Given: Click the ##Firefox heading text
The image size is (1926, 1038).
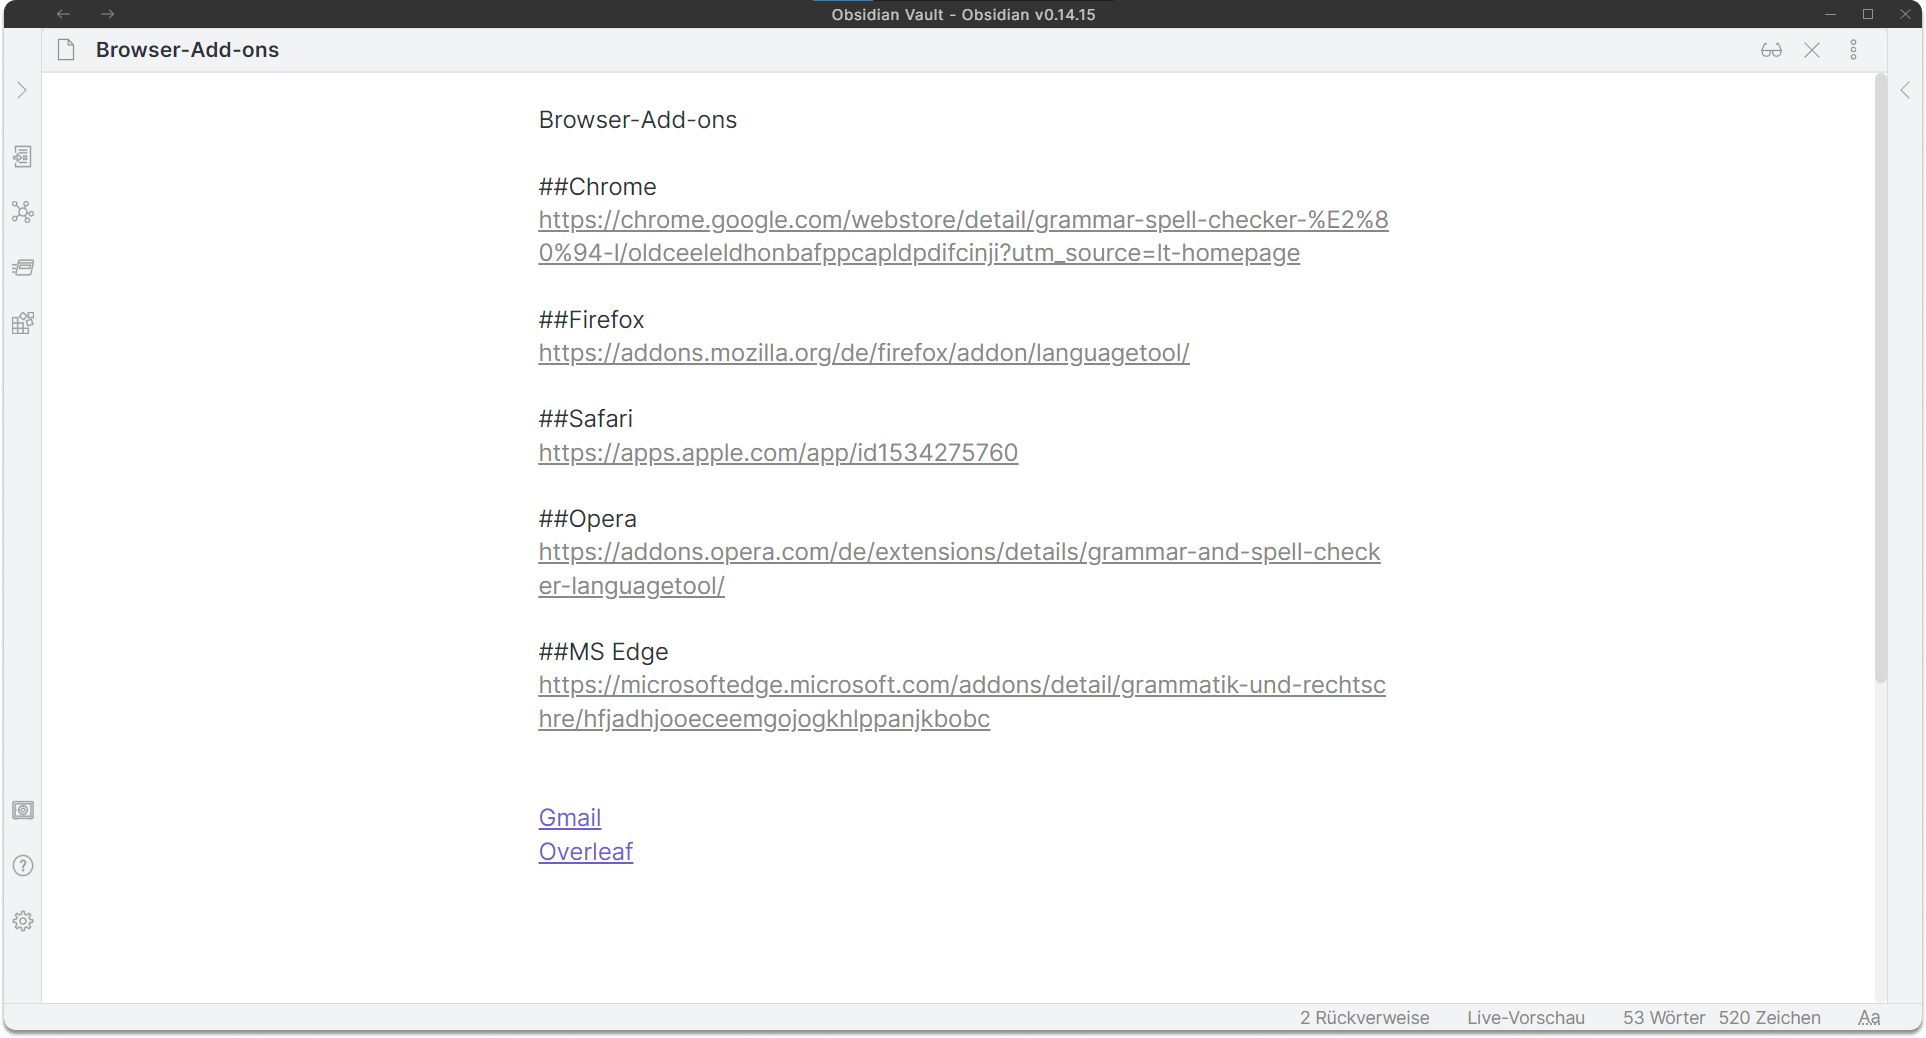Looking at the screenshot, I should (x=591, y=320).
